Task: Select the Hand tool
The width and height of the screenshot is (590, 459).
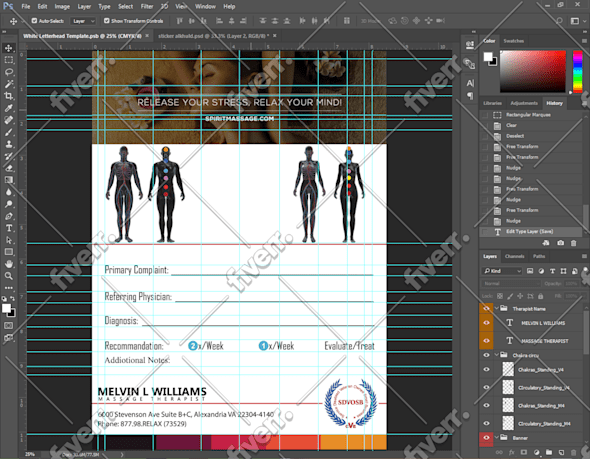Action: (9, 264)
